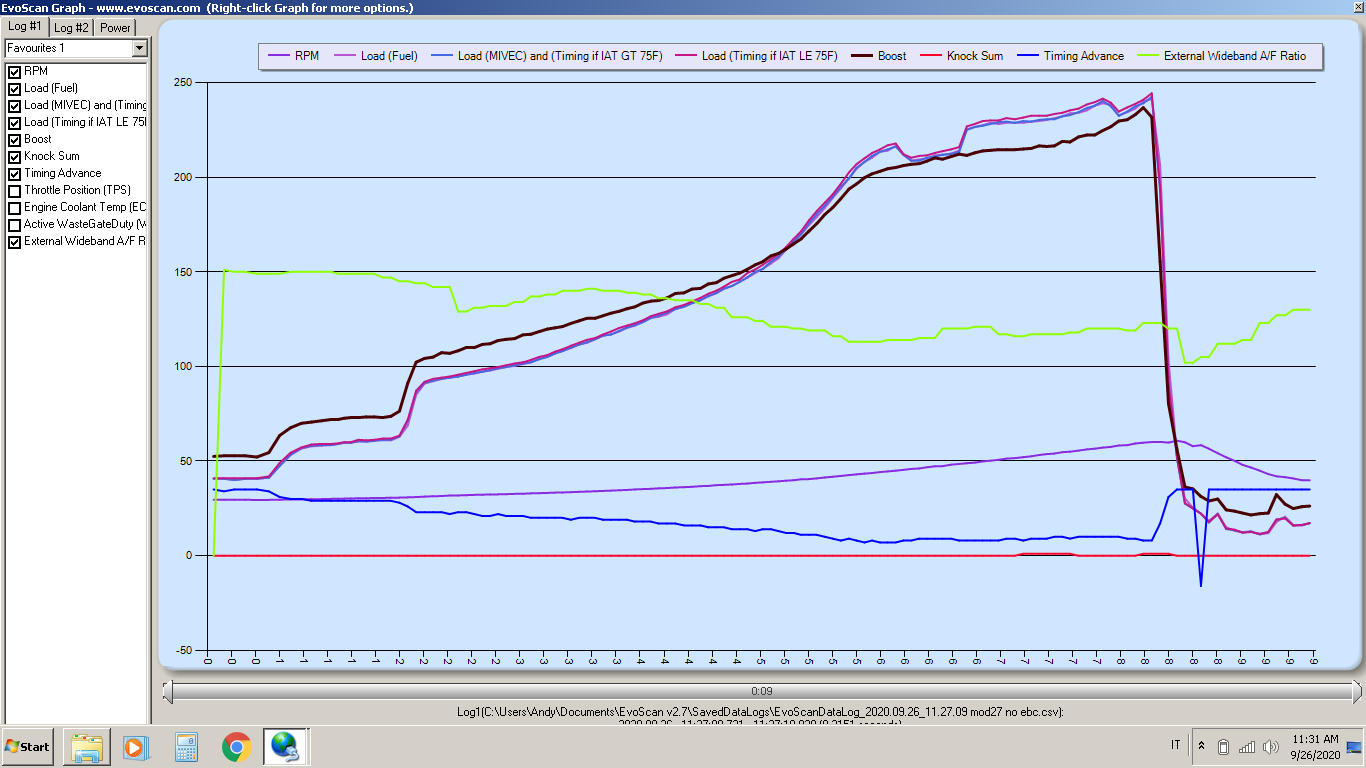Select the EvoScan globe taskbar icon

(285, 747)
